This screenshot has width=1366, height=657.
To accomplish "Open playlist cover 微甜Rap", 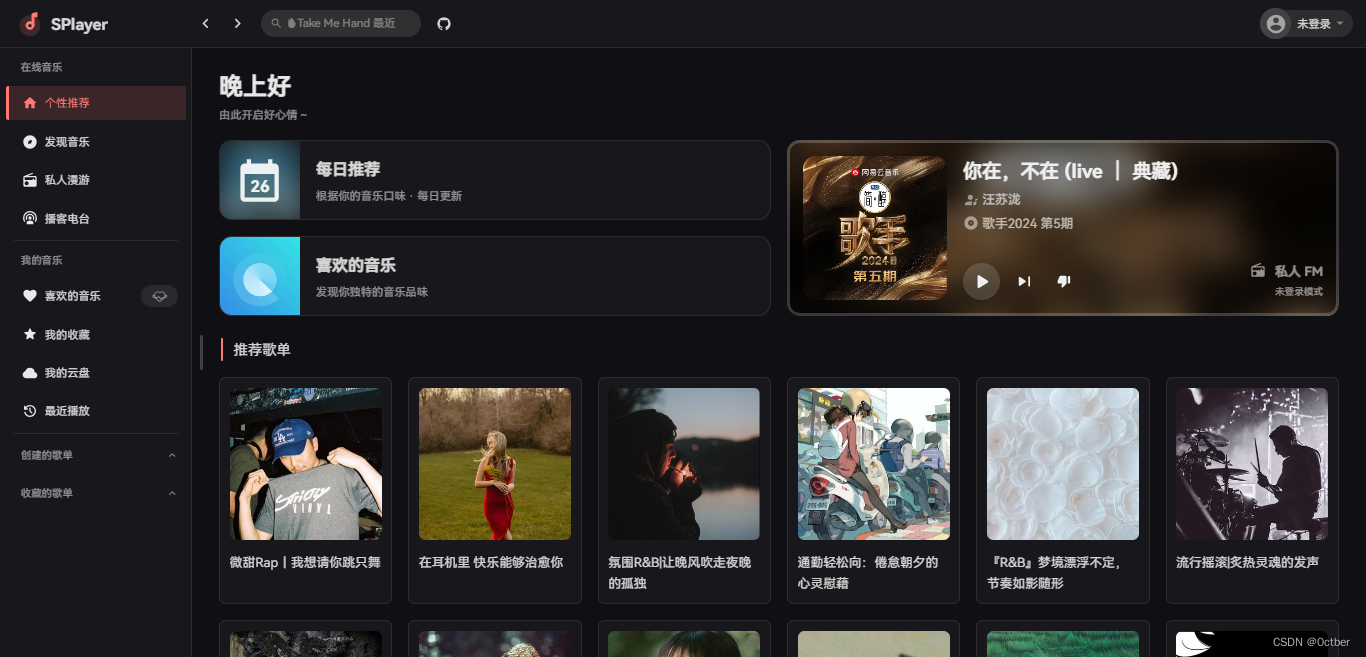I will click(x=306, y=464).
